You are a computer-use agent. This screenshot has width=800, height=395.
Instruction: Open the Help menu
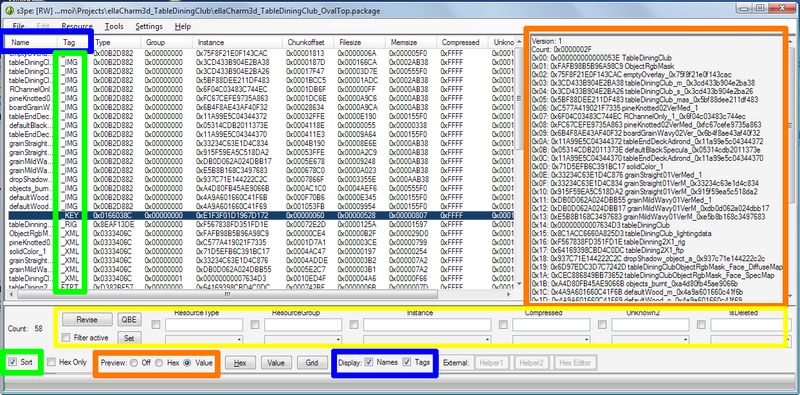click(183, 27)
